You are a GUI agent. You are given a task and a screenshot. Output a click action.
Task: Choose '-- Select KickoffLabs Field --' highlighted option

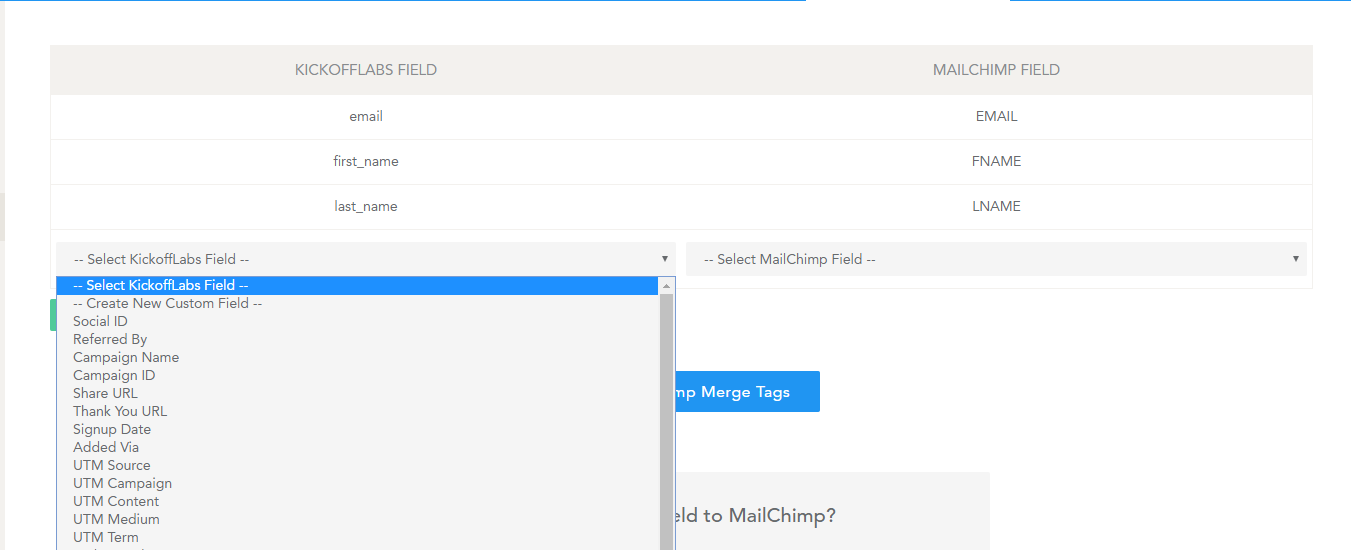(x=358, y=285)
